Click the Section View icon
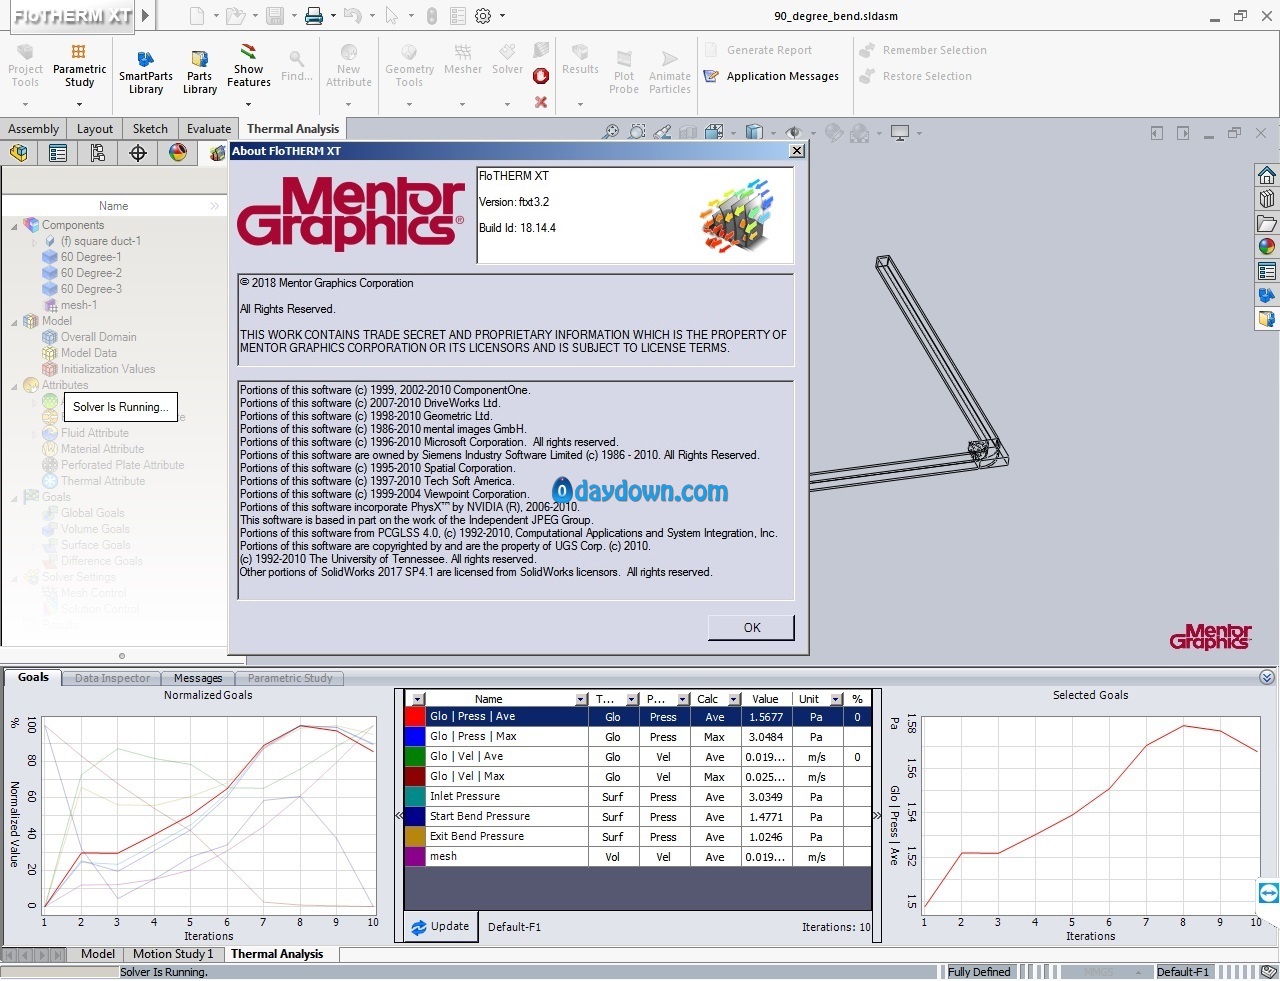Image resolution: width=1280 pixels, height=981 pixels. (688, 132)
